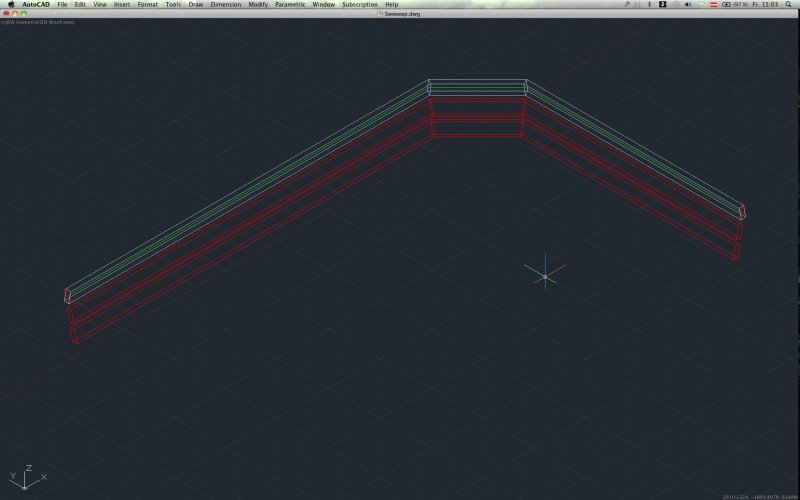Open the Format menu
Screen dimensions: 800x500
pyautogui.click(x=147, y=4)
